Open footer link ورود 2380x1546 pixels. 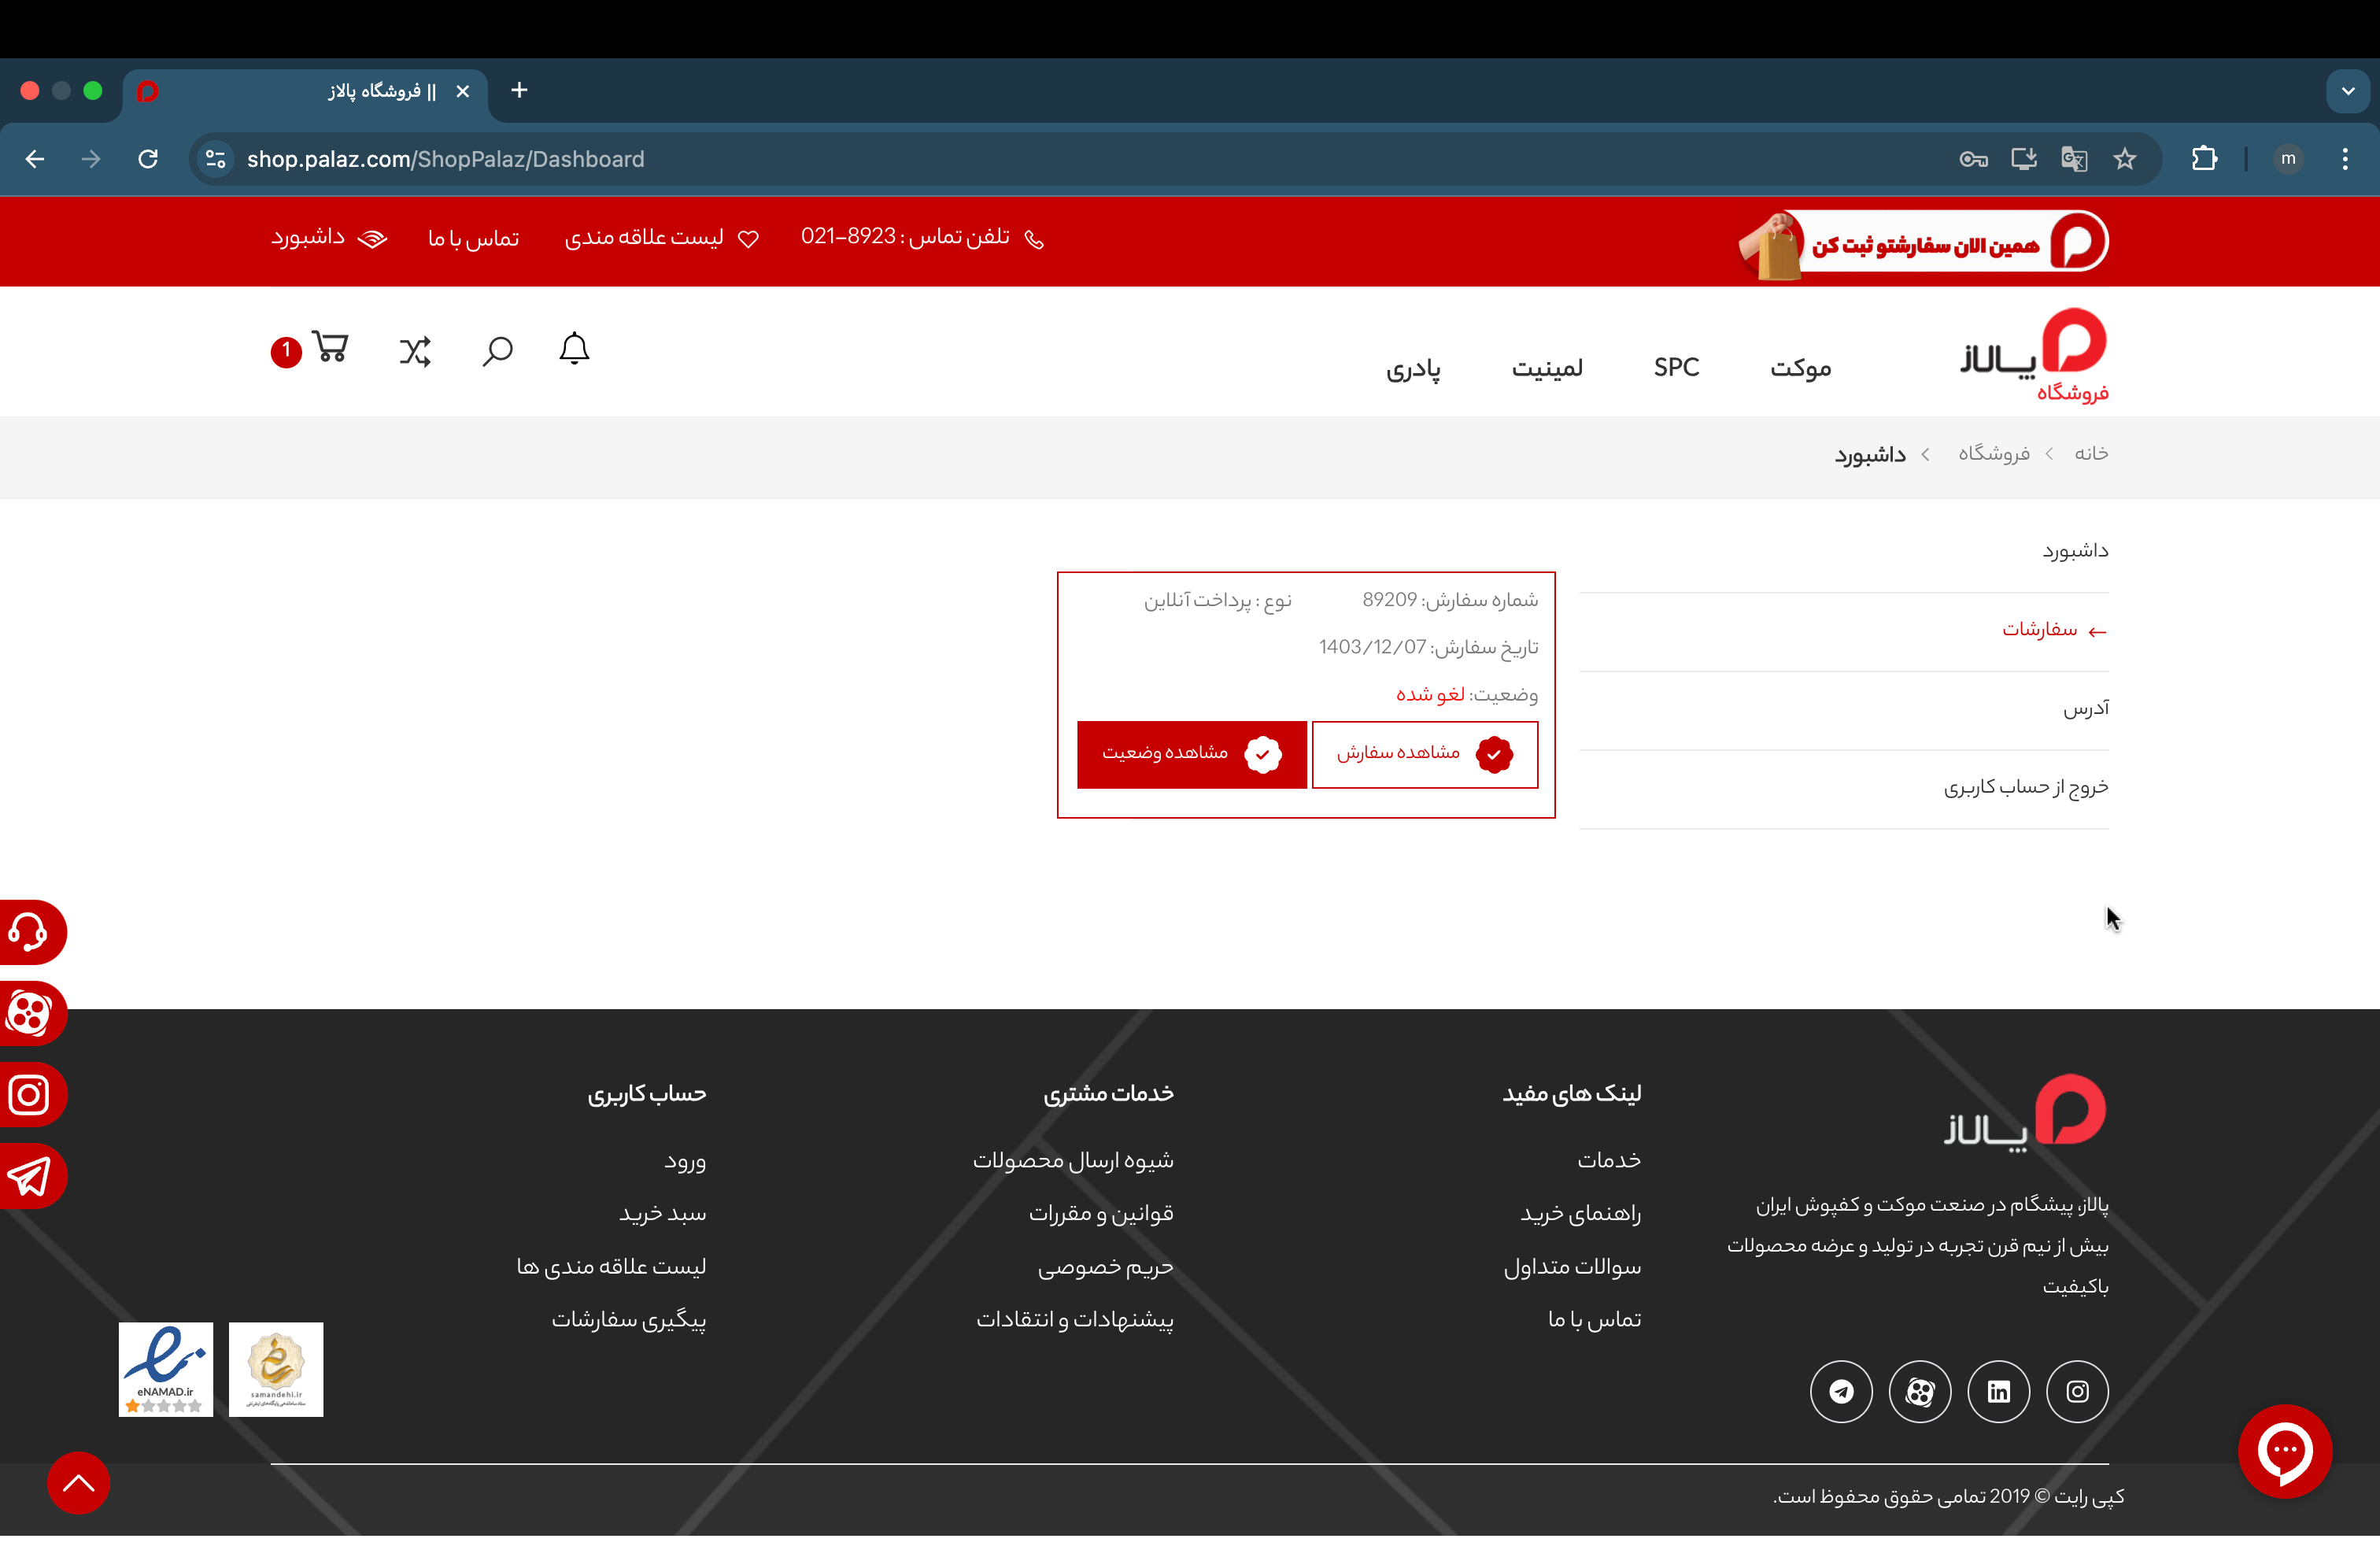685,1161
